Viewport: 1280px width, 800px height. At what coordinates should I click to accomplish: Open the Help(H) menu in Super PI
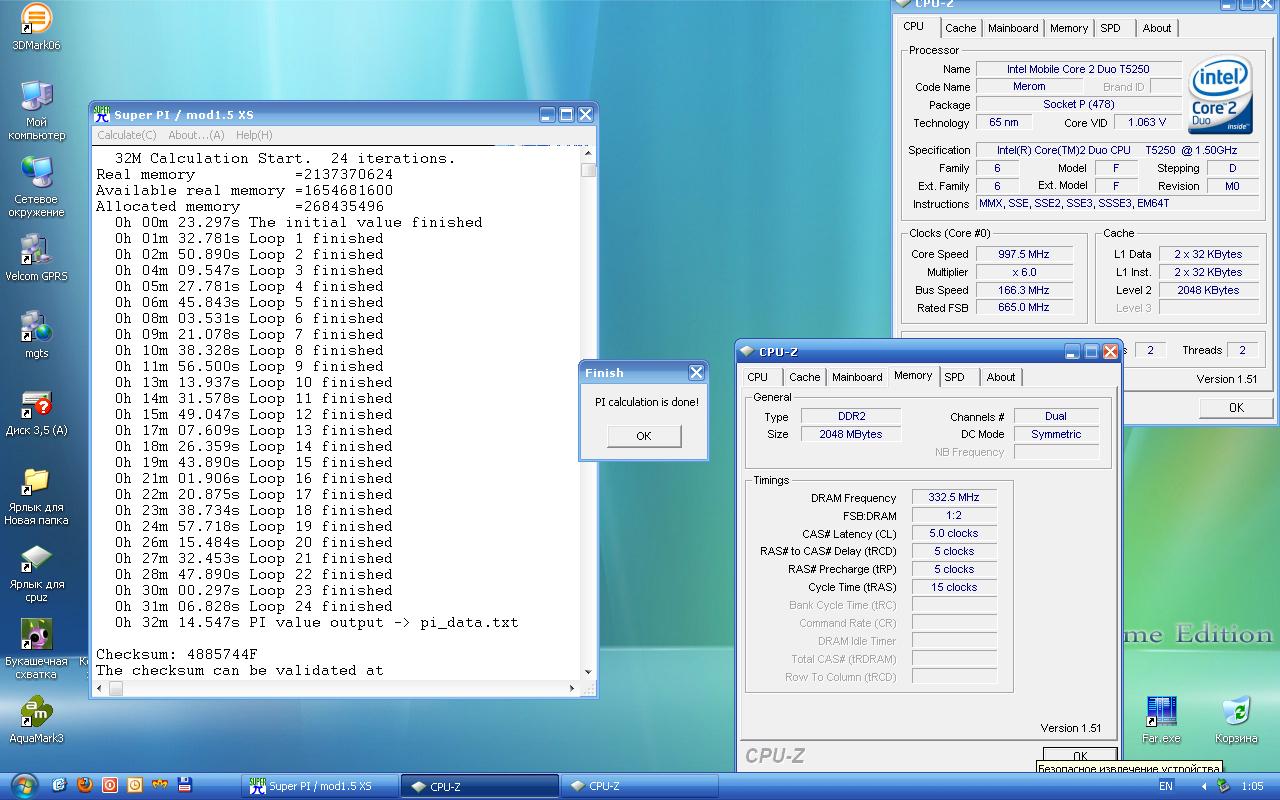(x=254, y=135)
